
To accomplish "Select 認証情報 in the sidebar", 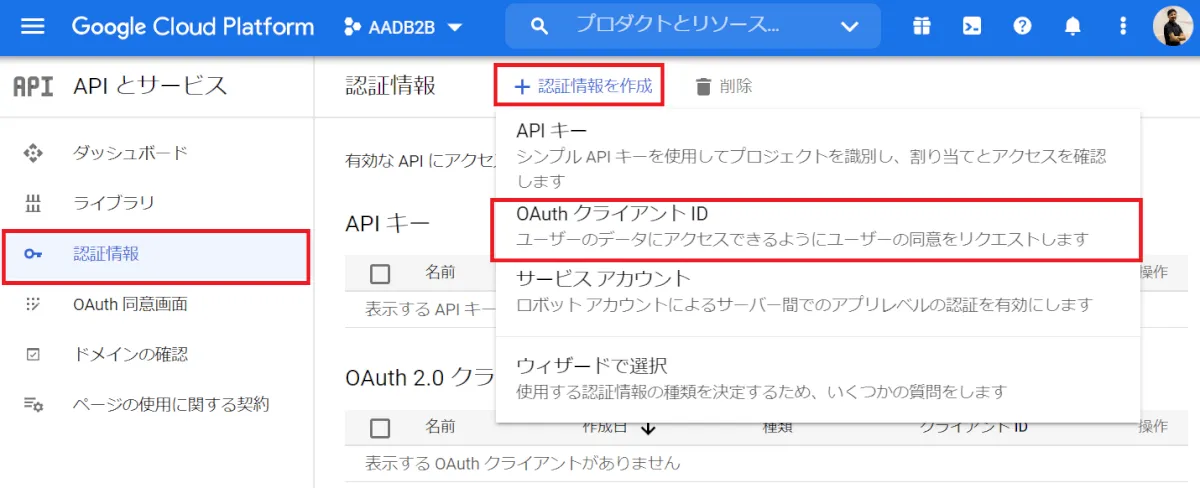I will (x=155, y=254).
